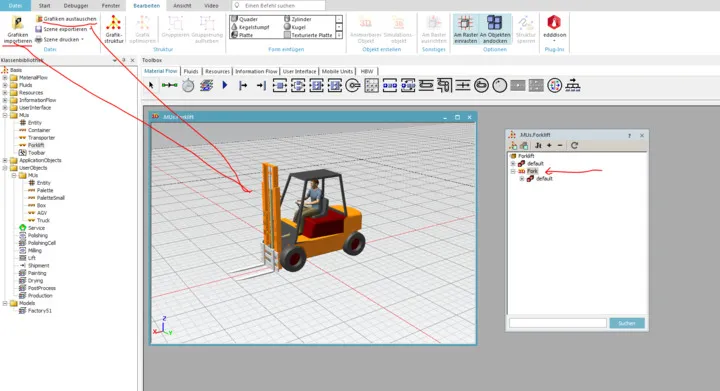Click the 'Einen Befehl suchen' search field

(x=279, y=6)
